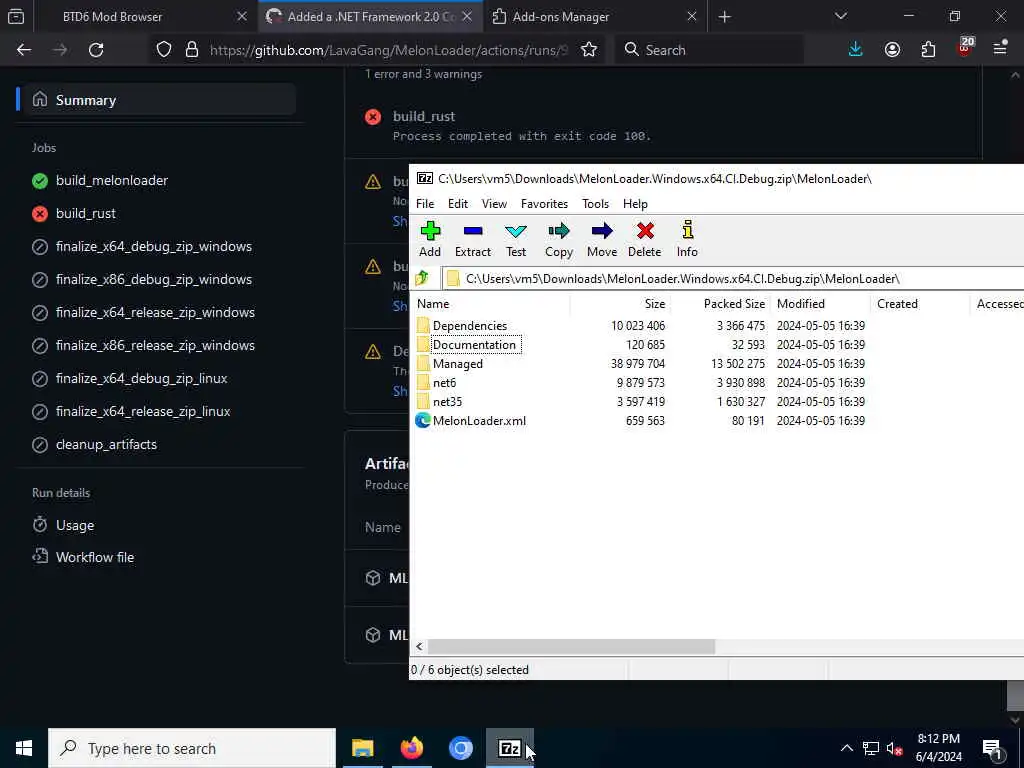Open the Tools menu in 7-Zip
The height and width of the screenshot is (768, 1024).
tap(596, 204)
